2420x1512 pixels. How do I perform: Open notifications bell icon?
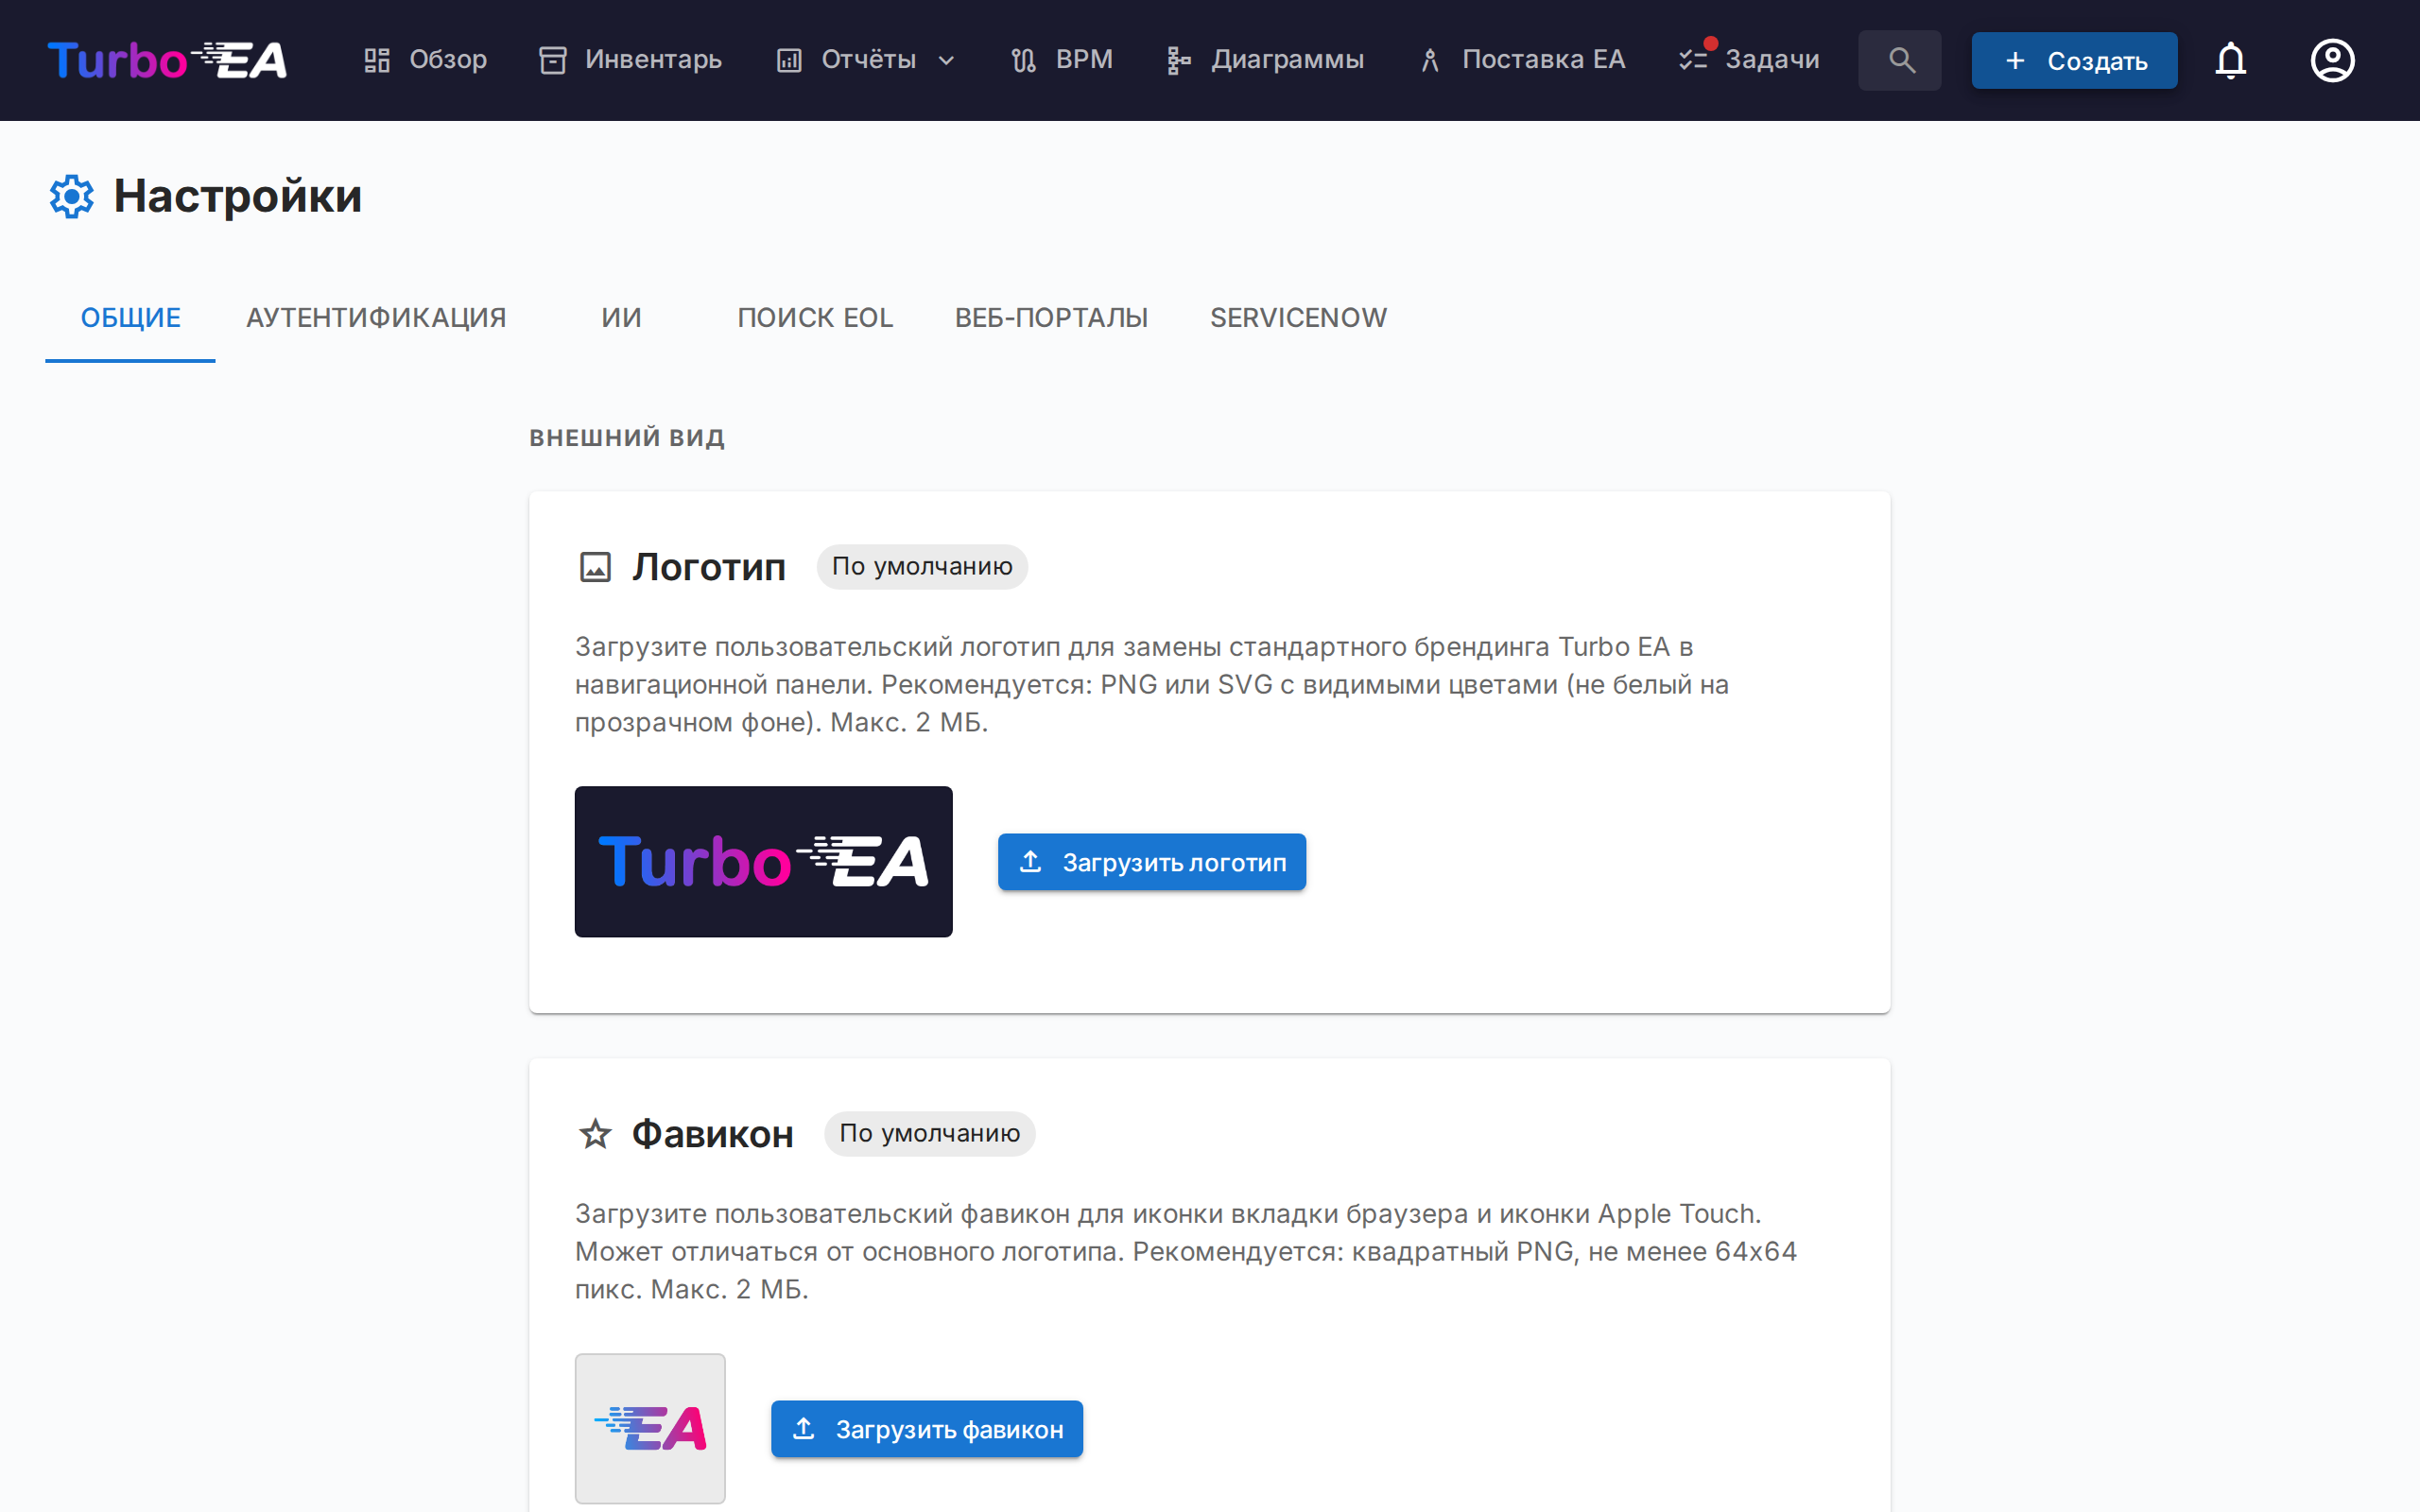pos(2230,60)
